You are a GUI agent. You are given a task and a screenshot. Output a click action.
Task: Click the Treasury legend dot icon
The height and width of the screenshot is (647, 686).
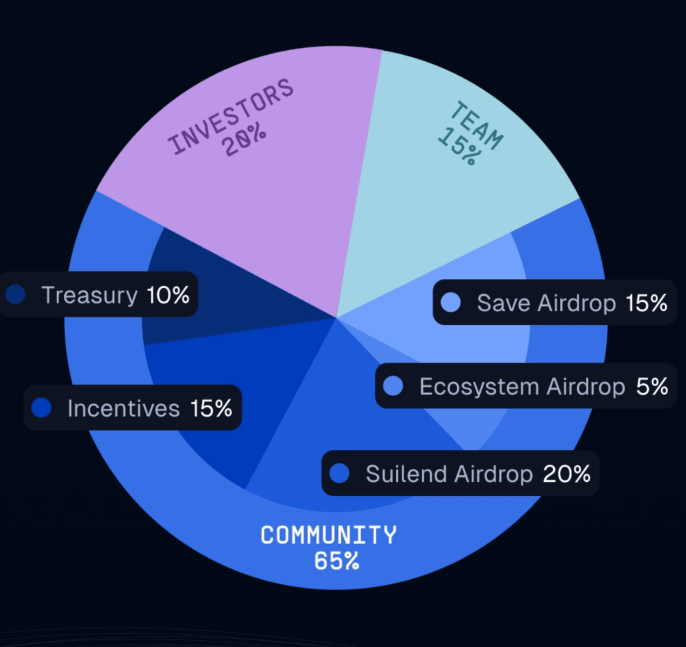pos(15,295)
